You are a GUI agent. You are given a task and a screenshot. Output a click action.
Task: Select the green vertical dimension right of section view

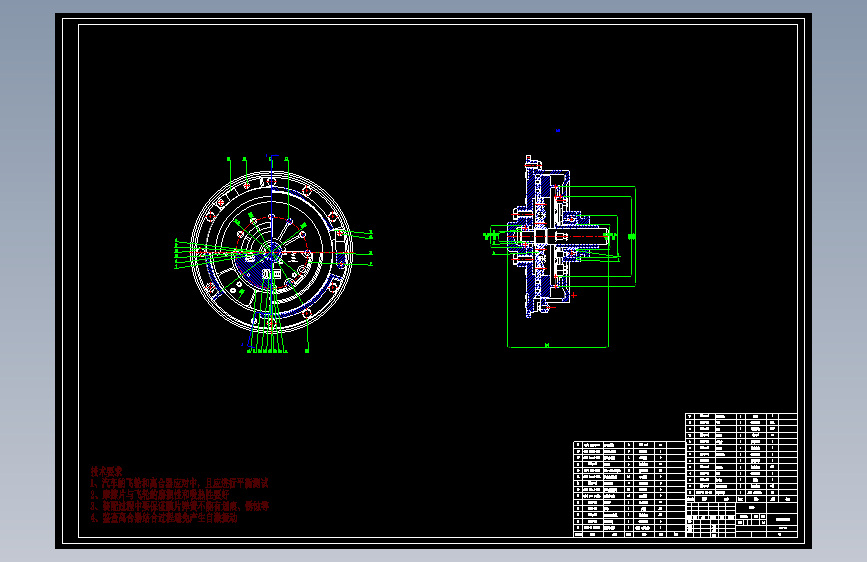[x=633, y=237]
